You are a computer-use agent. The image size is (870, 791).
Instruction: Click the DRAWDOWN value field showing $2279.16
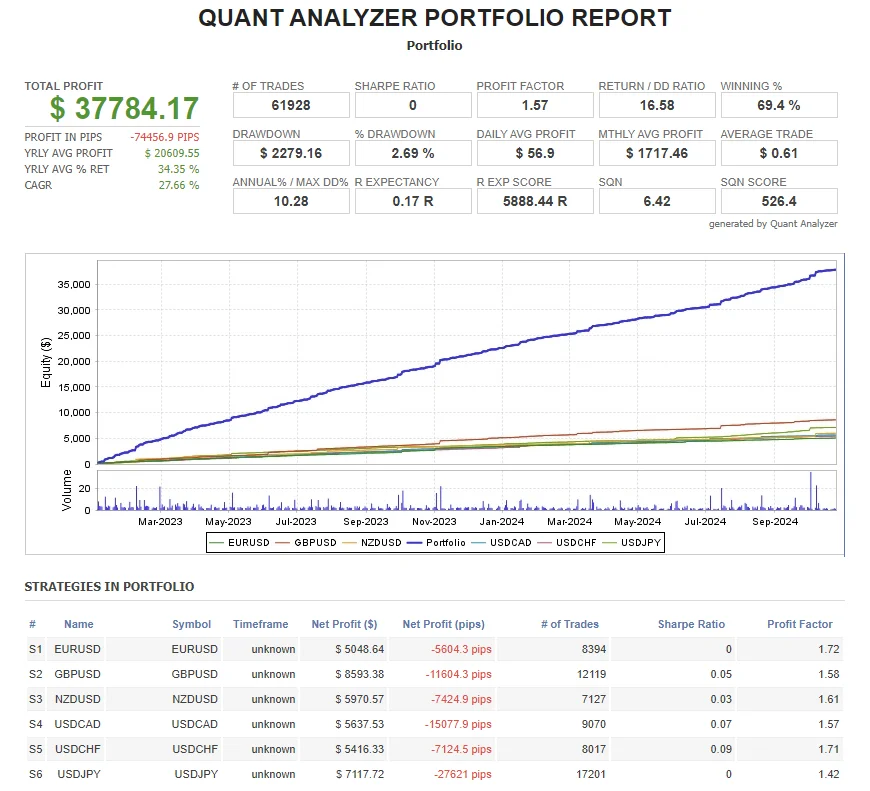pos(291,153)
